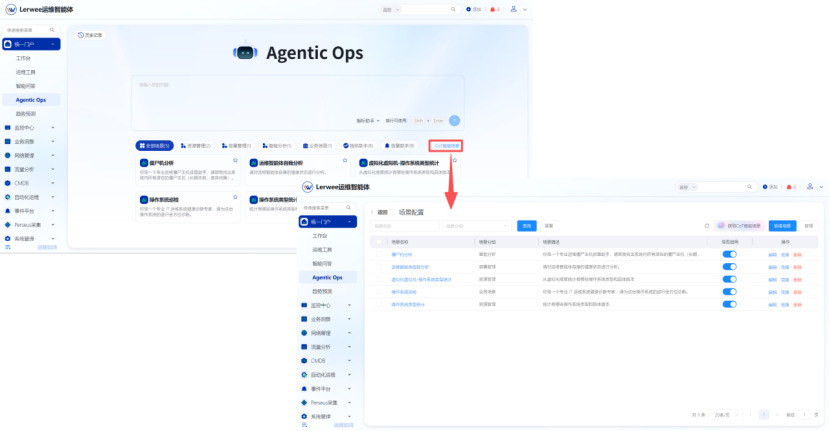Toggle the enable switch for 操作系统巡检 row
This screenshot has height=431, width=830.
[x=729, y=292]
